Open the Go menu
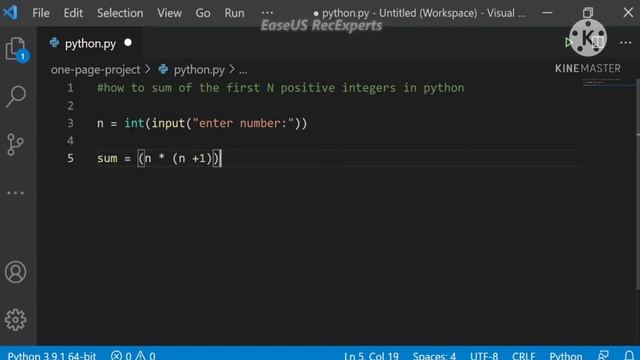 coord(203,13)
